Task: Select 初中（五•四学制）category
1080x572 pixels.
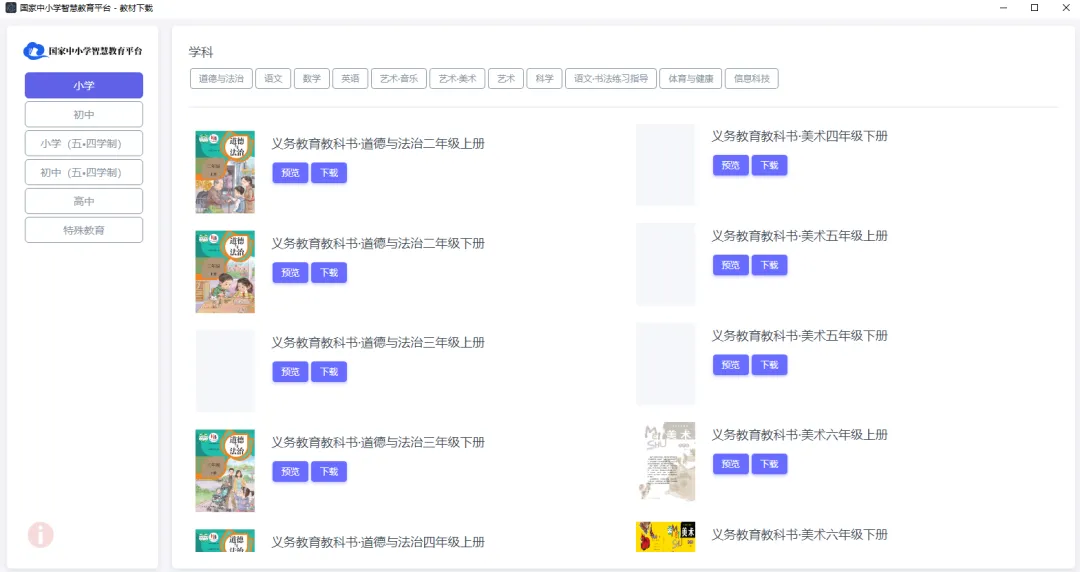Action: coord(84,172)
